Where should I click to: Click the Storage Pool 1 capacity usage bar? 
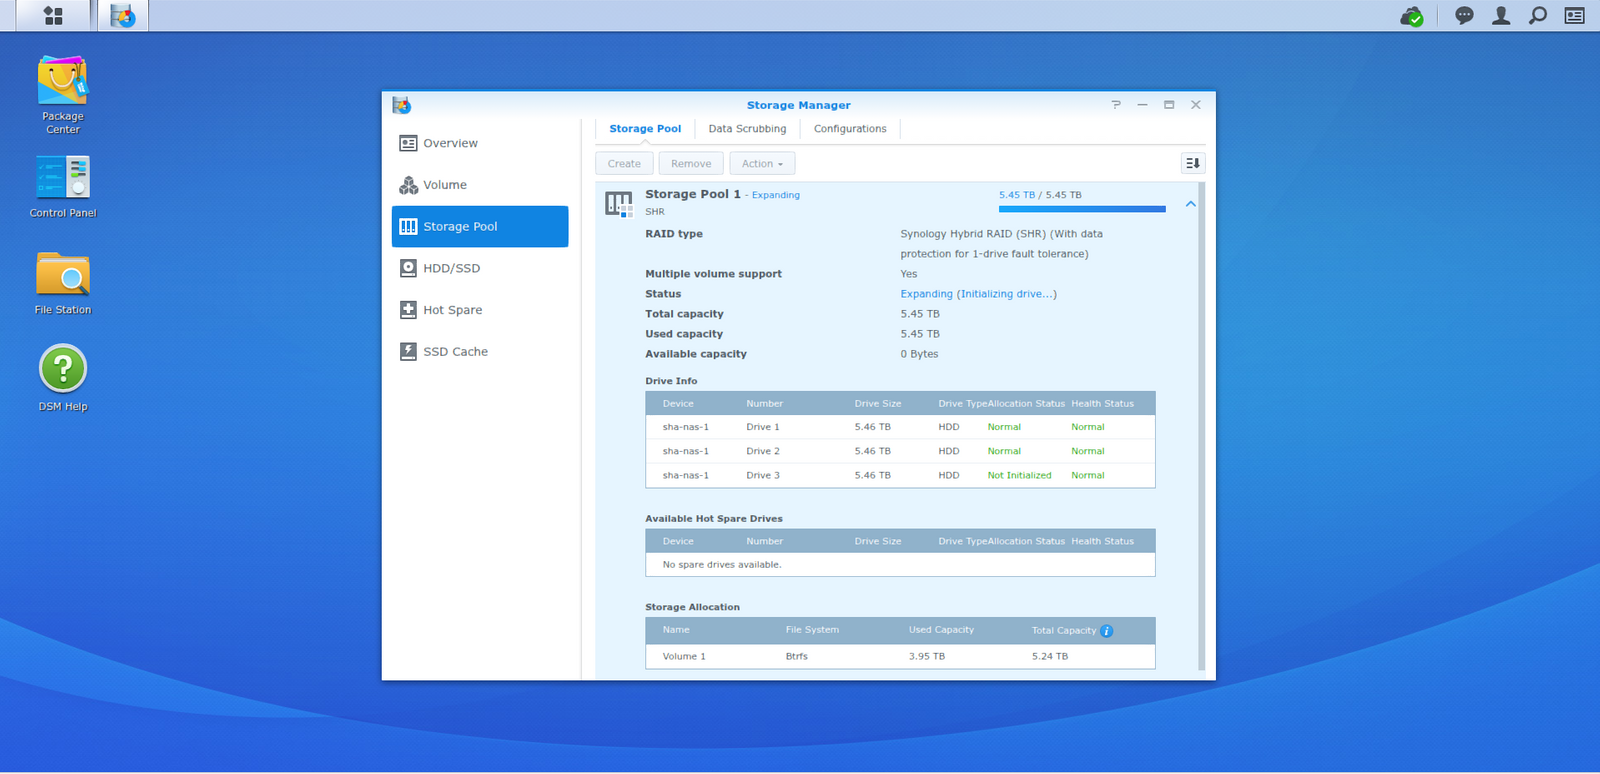point(1082,209)
